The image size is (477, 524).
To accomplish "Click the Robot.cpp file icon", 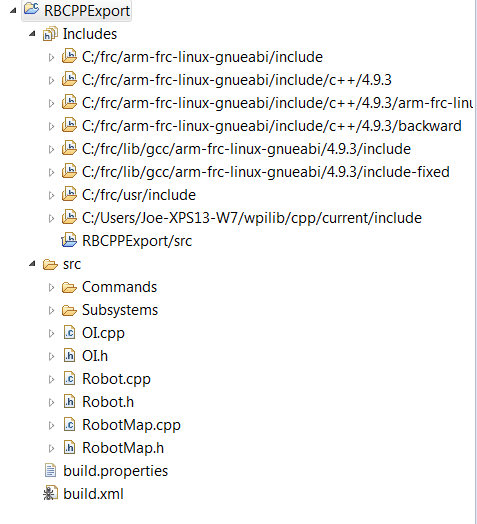I will pos(69,379).
